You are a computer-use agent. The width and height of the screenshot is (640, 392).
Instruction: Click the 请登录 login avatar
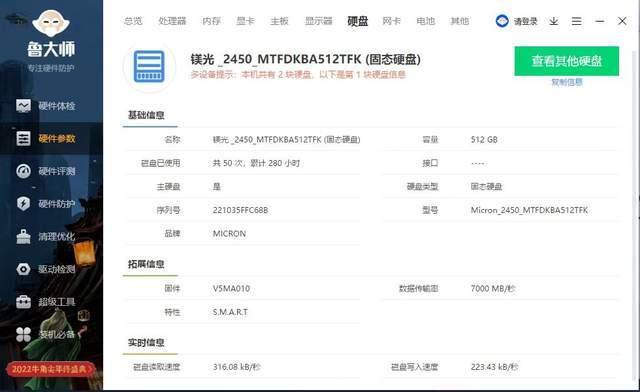(x=502, y=21)
